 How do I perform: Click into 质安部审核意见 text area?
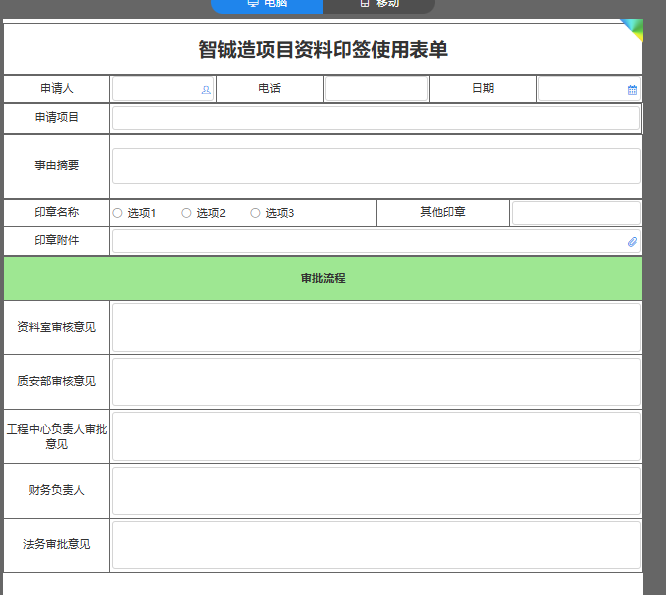click(376, 382)
